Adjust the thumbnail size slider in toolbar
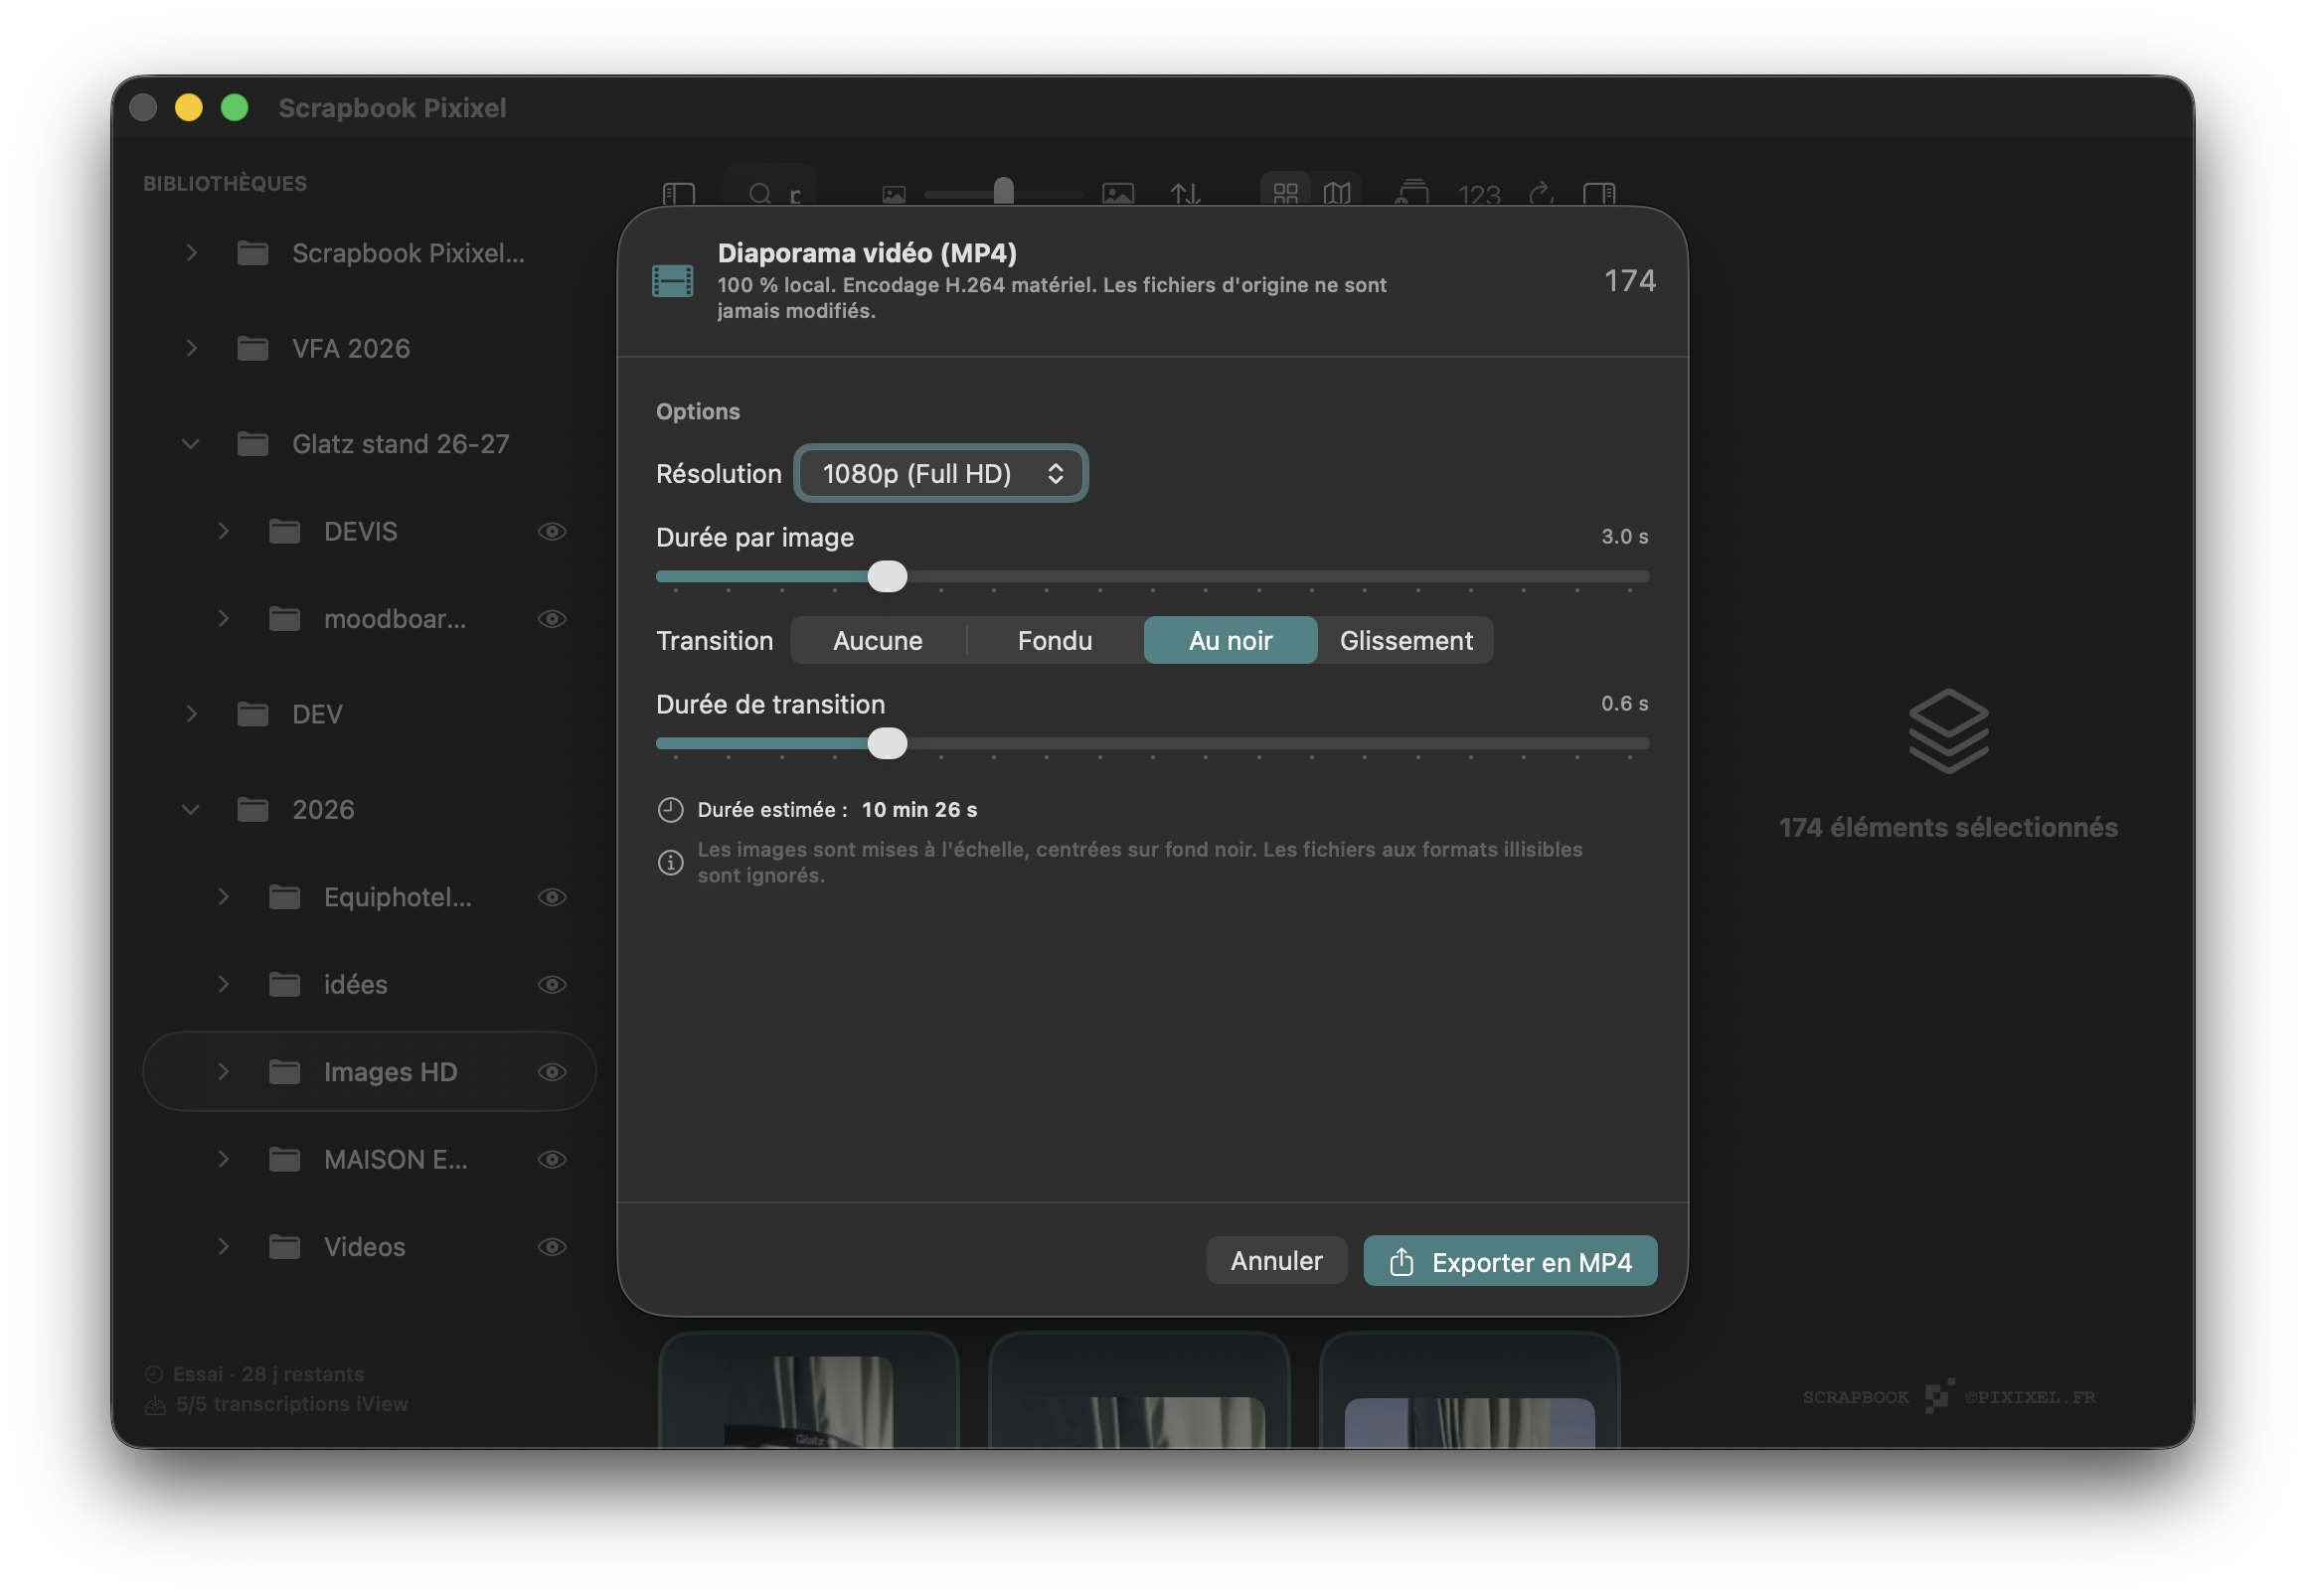2306x1596 pixels. point(1003,192)
